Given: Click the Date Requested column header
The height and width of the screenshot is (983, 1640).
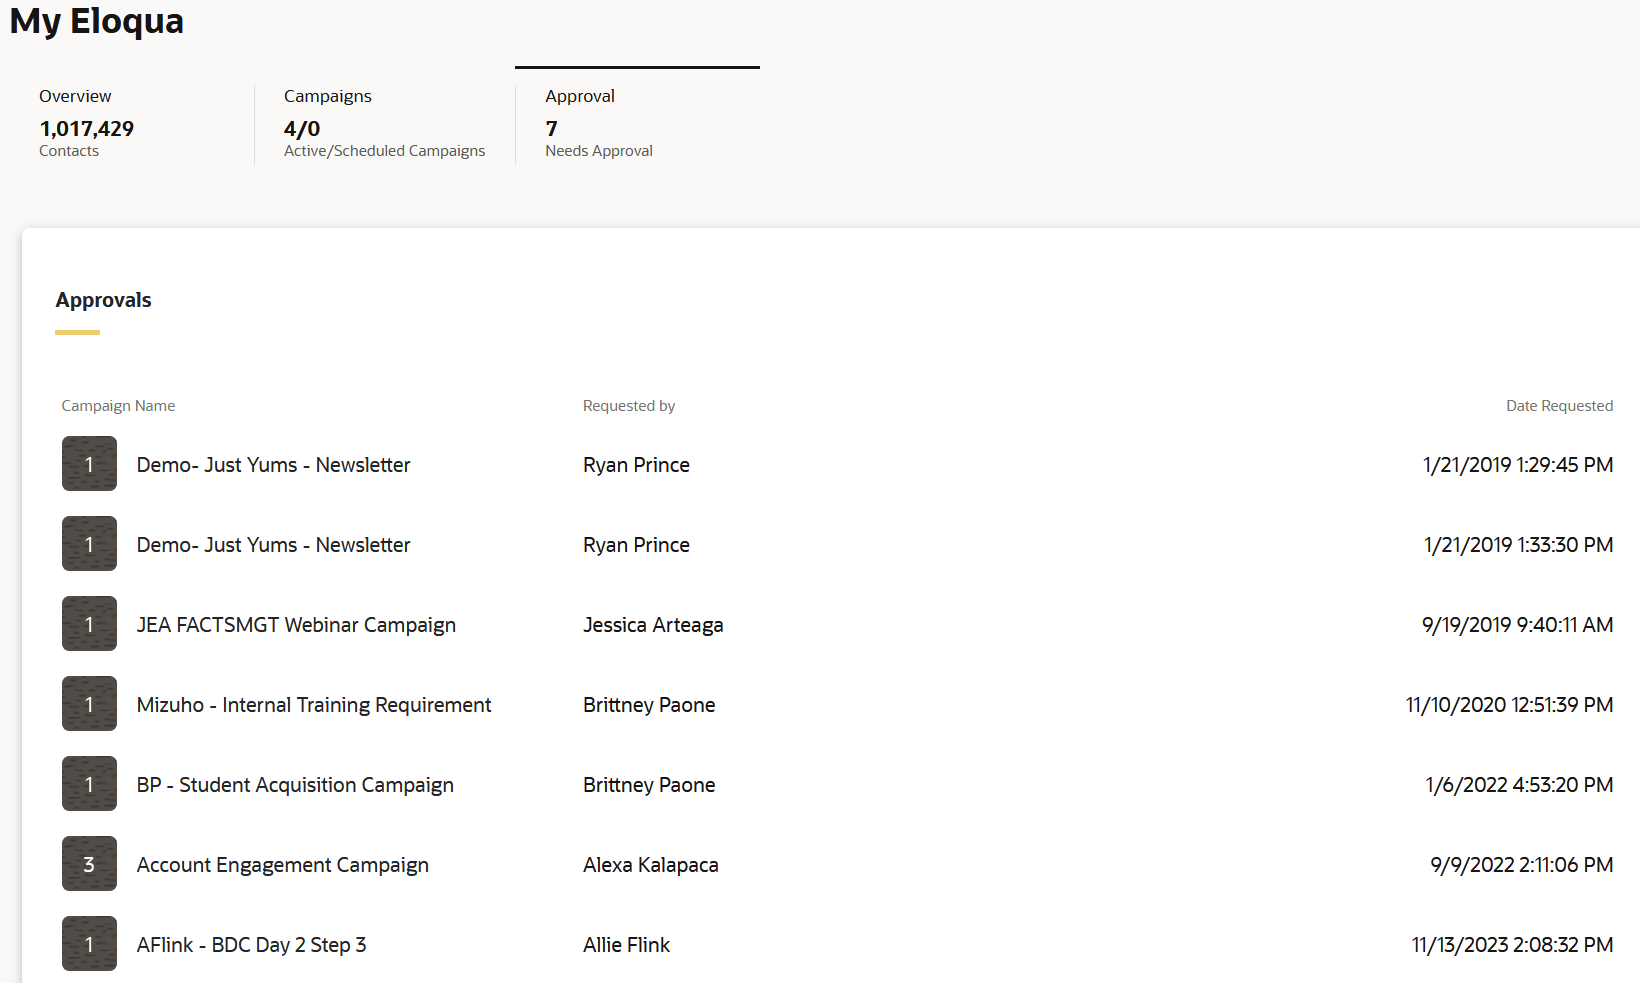Looking at the screenshot, I should [x=1559, y=406].
